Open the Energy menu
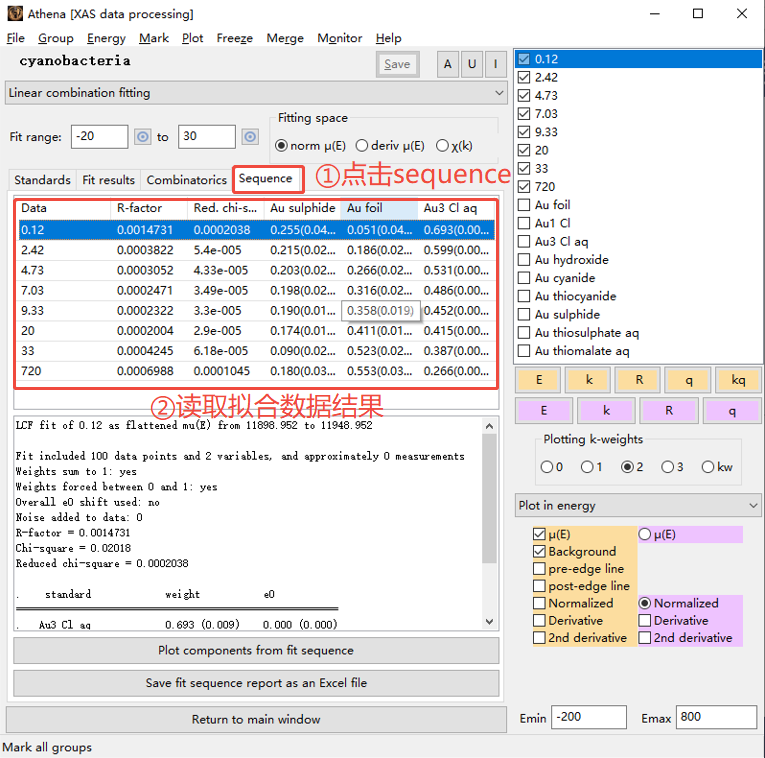The image size is (765, 758). tap(106, 38)
